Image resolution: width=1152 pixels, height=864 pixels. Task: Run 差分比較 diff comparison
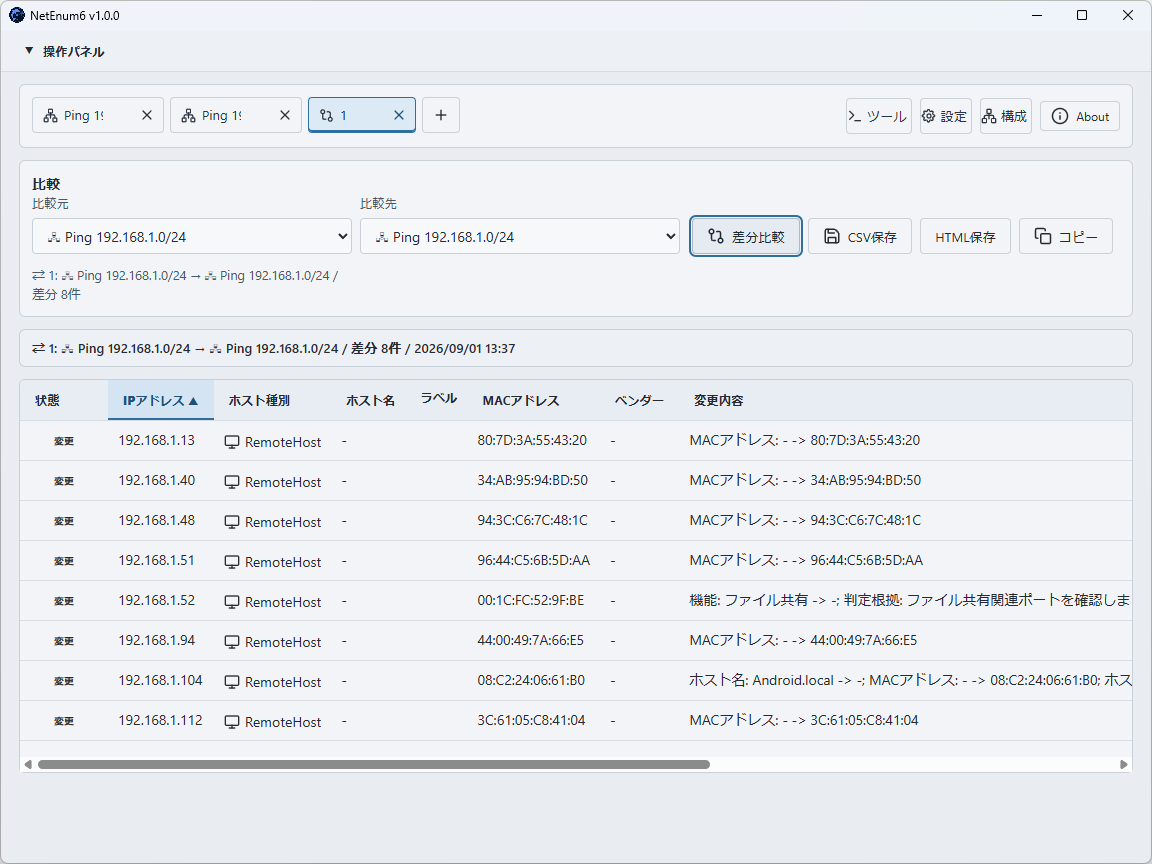tap(746, 237)
